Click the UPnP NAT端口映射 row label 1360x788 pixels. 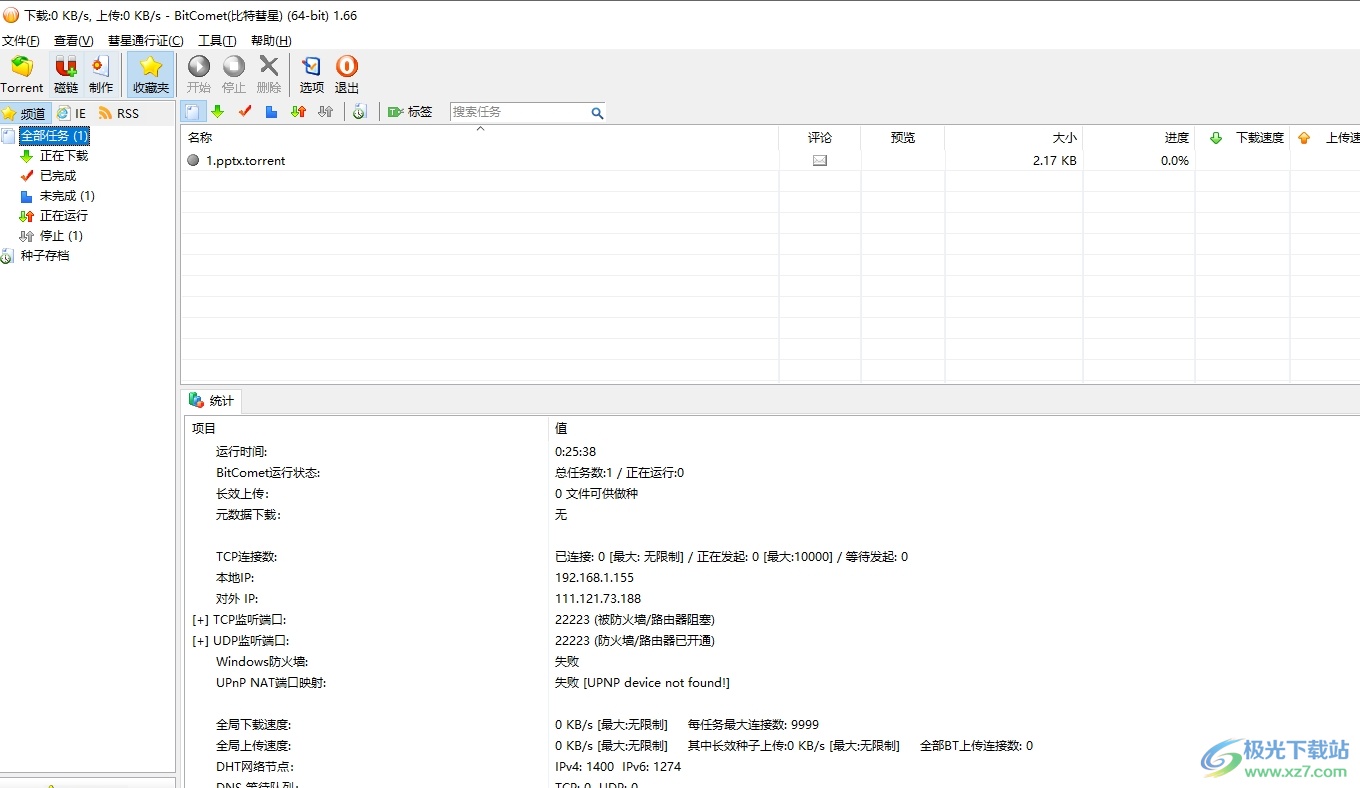point(271,683)
